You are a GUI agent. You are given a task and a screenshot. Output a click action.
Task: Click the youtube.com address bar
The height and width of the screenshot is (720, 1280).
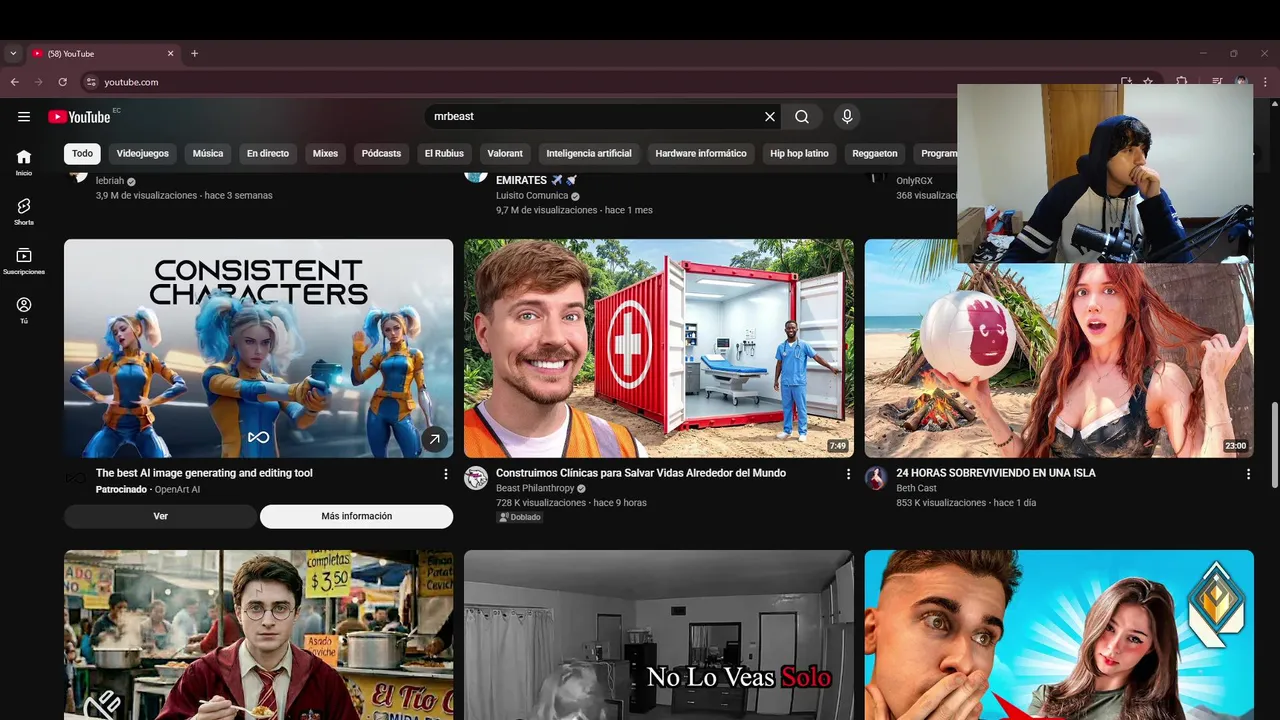600,82
